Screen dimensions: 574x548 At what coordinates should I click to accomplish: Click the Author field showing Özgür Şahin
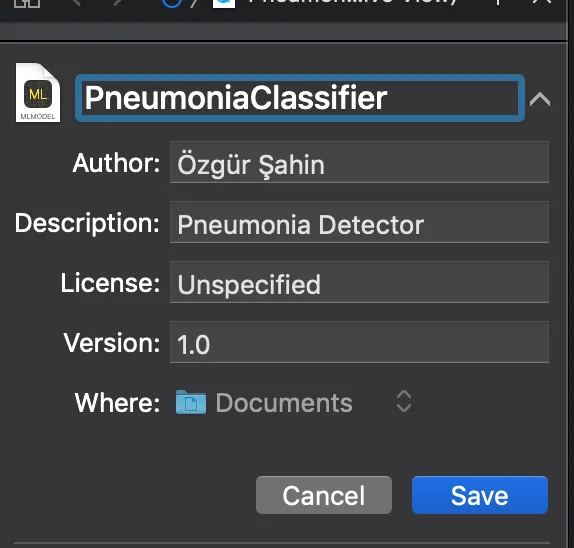point(359,162)
